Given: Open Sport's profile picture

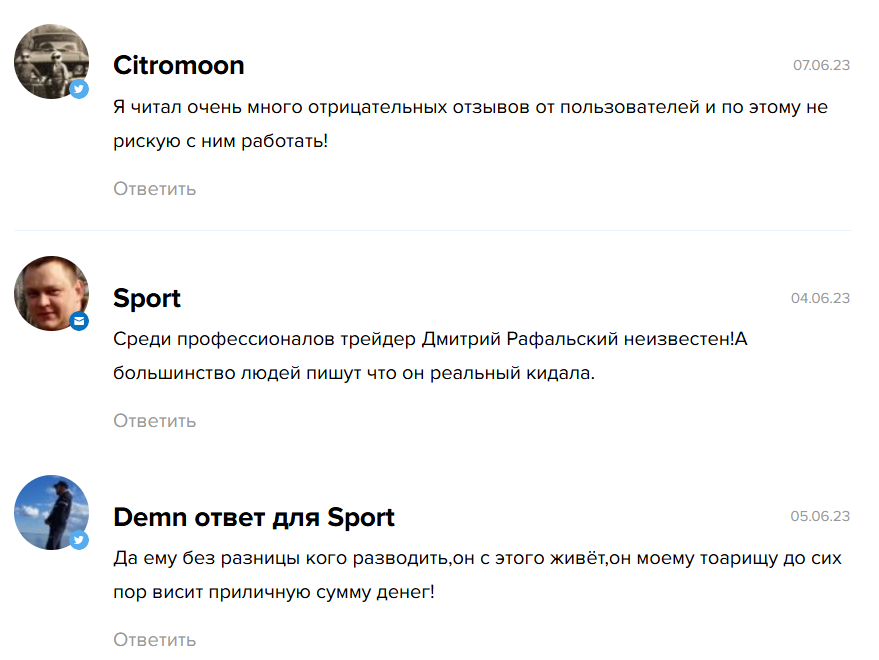Looking at the screenshot, I should click(x=48, y=292).
